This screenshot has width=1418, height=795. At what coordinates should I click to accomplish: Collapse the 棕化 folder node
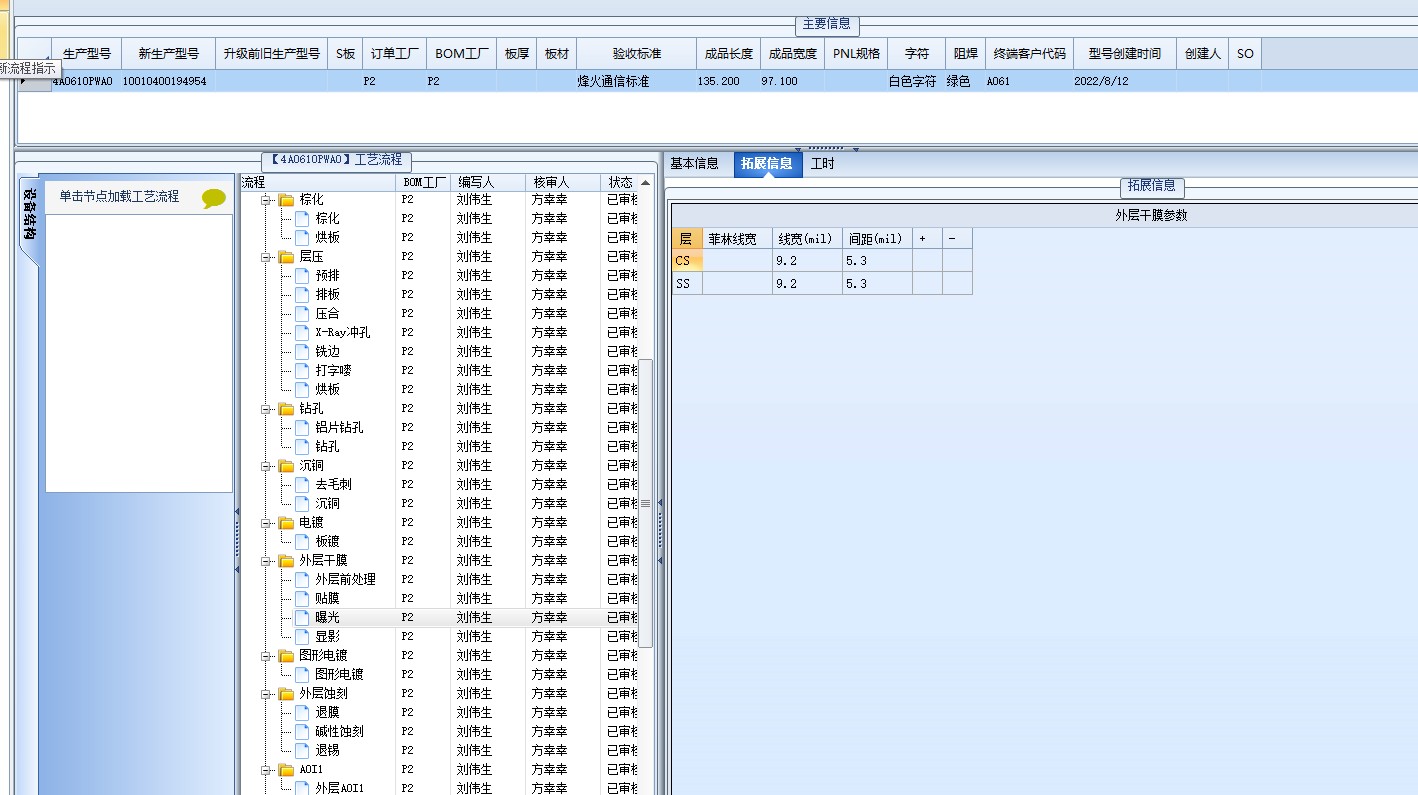267,200
